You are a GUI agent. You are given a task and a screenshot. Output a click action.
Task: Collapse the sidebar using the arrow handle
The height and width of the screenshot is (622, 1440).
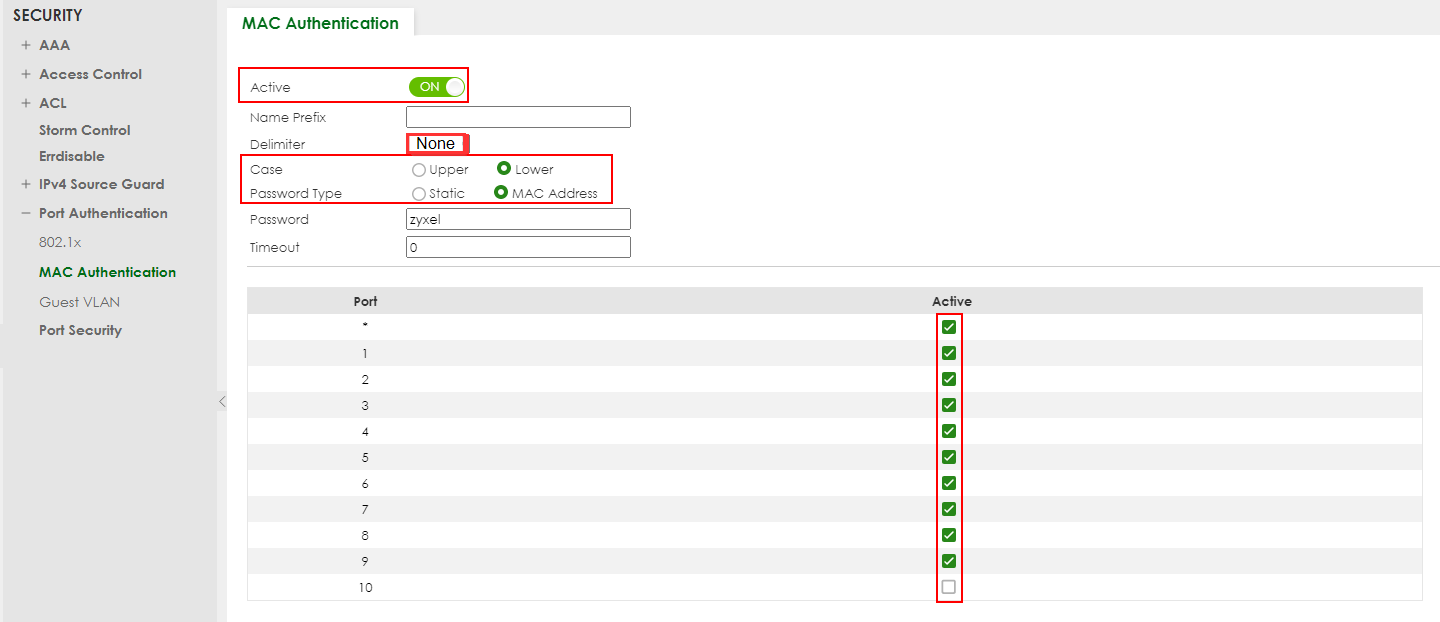[222, 402]
